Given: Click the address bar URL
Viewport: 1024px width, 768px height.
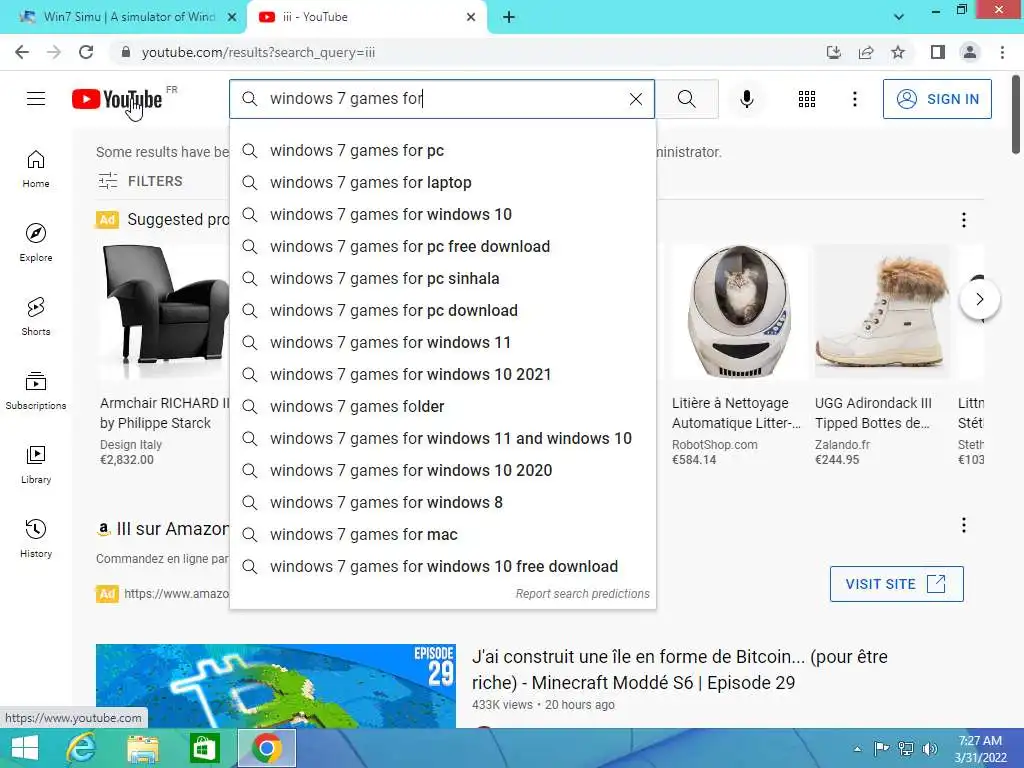Looking at the screenshot, I should click(259, 52).
